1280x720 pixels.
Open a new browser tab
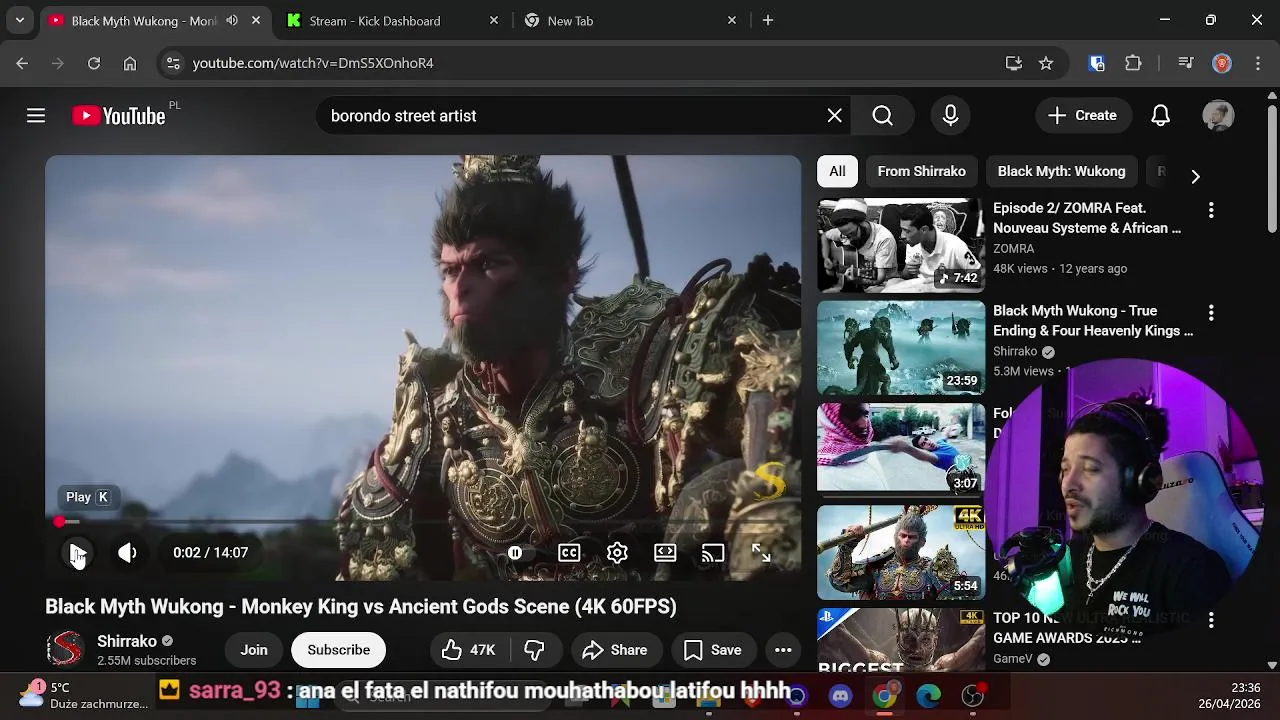[x=768, y=20]
